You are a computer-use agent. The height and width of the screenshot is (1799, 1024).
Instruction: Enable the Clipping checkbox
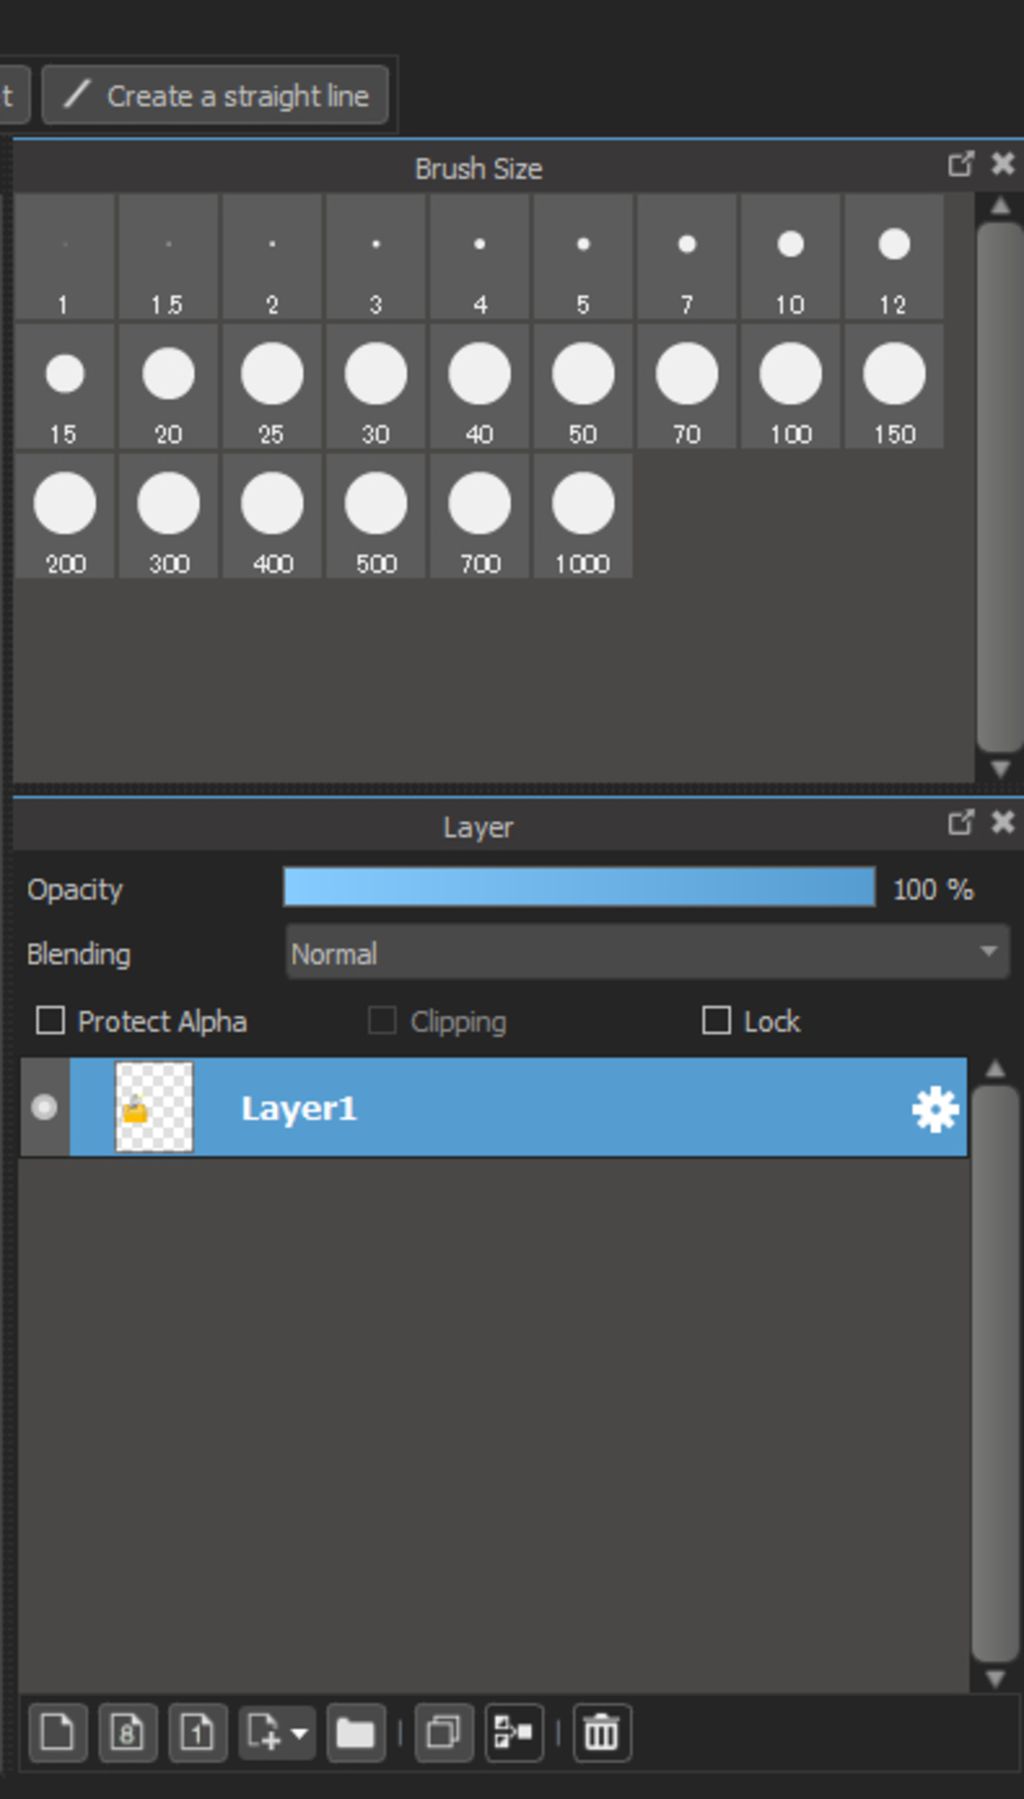[x=382, y=1021]
